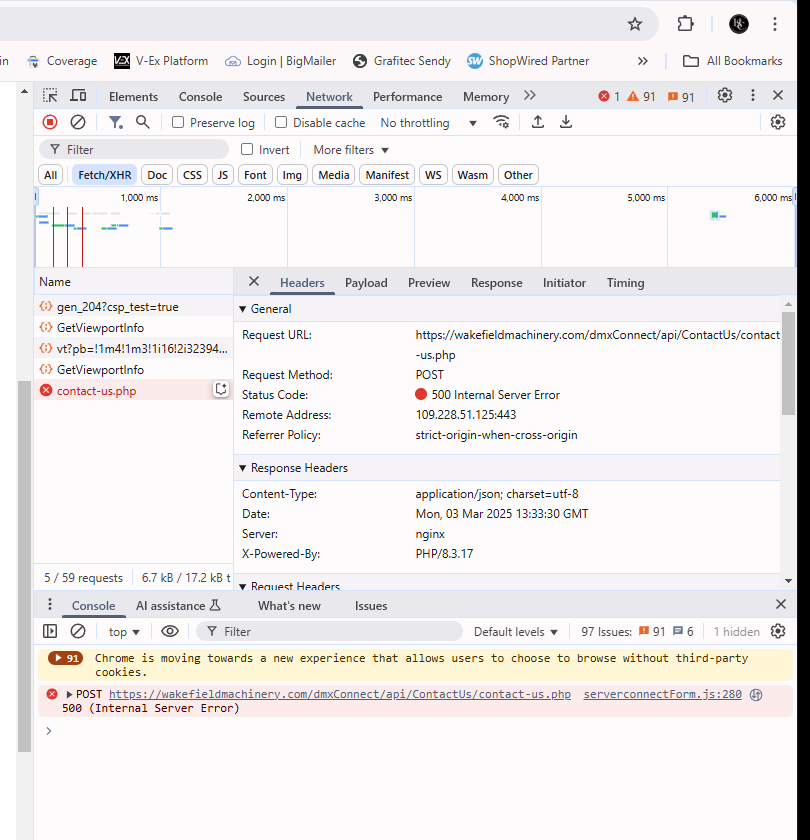Switch to the Payload tab

[x=366, y=283]
